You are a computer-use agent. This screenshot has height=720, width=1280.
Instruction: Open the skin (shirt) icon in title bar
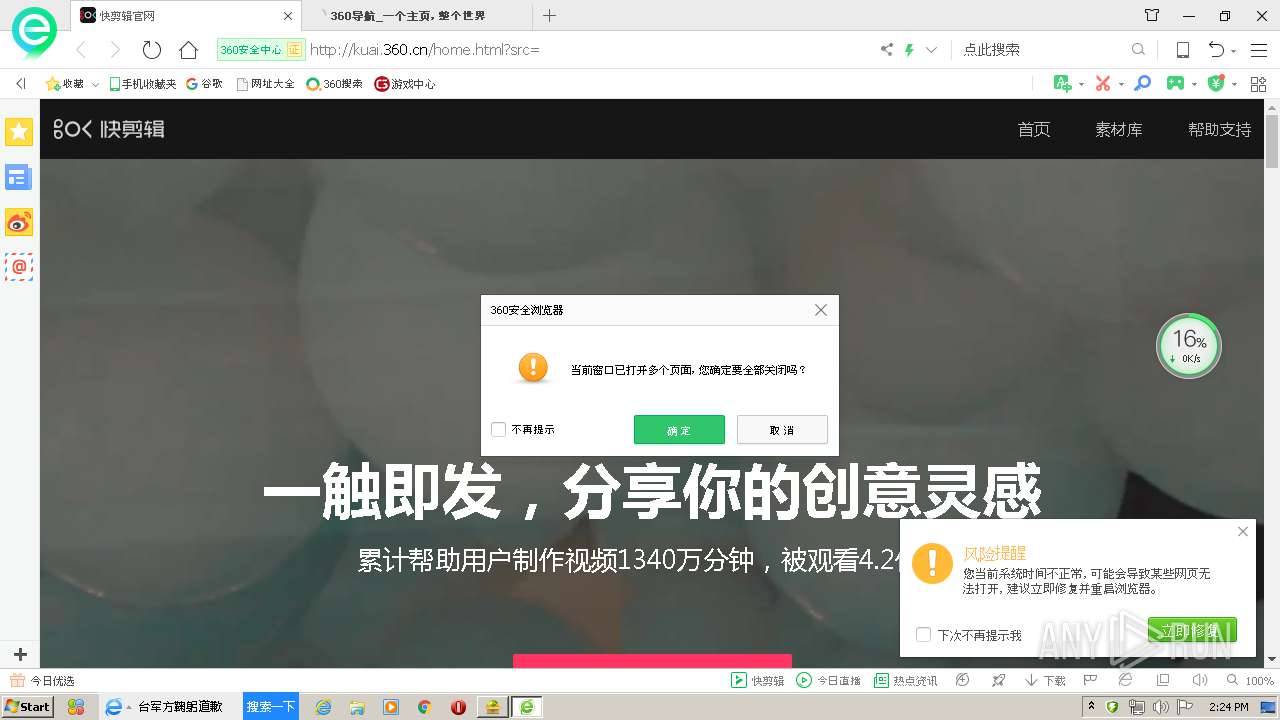point(1152,16)
